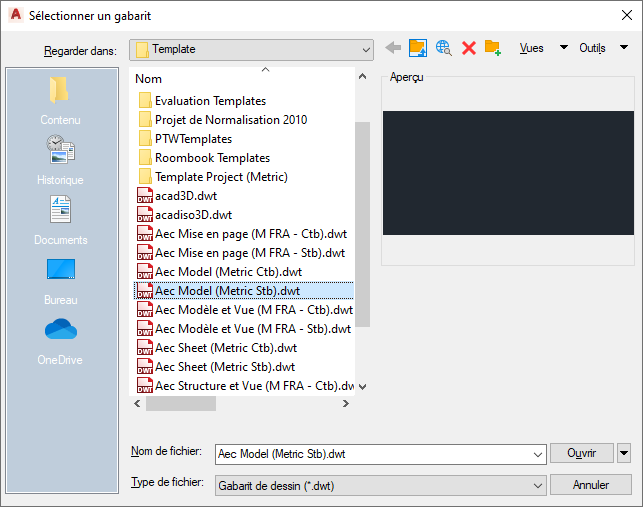Open the Historique shortcut in the sidebar
This screenshot has height=507, width=643.
60,160
